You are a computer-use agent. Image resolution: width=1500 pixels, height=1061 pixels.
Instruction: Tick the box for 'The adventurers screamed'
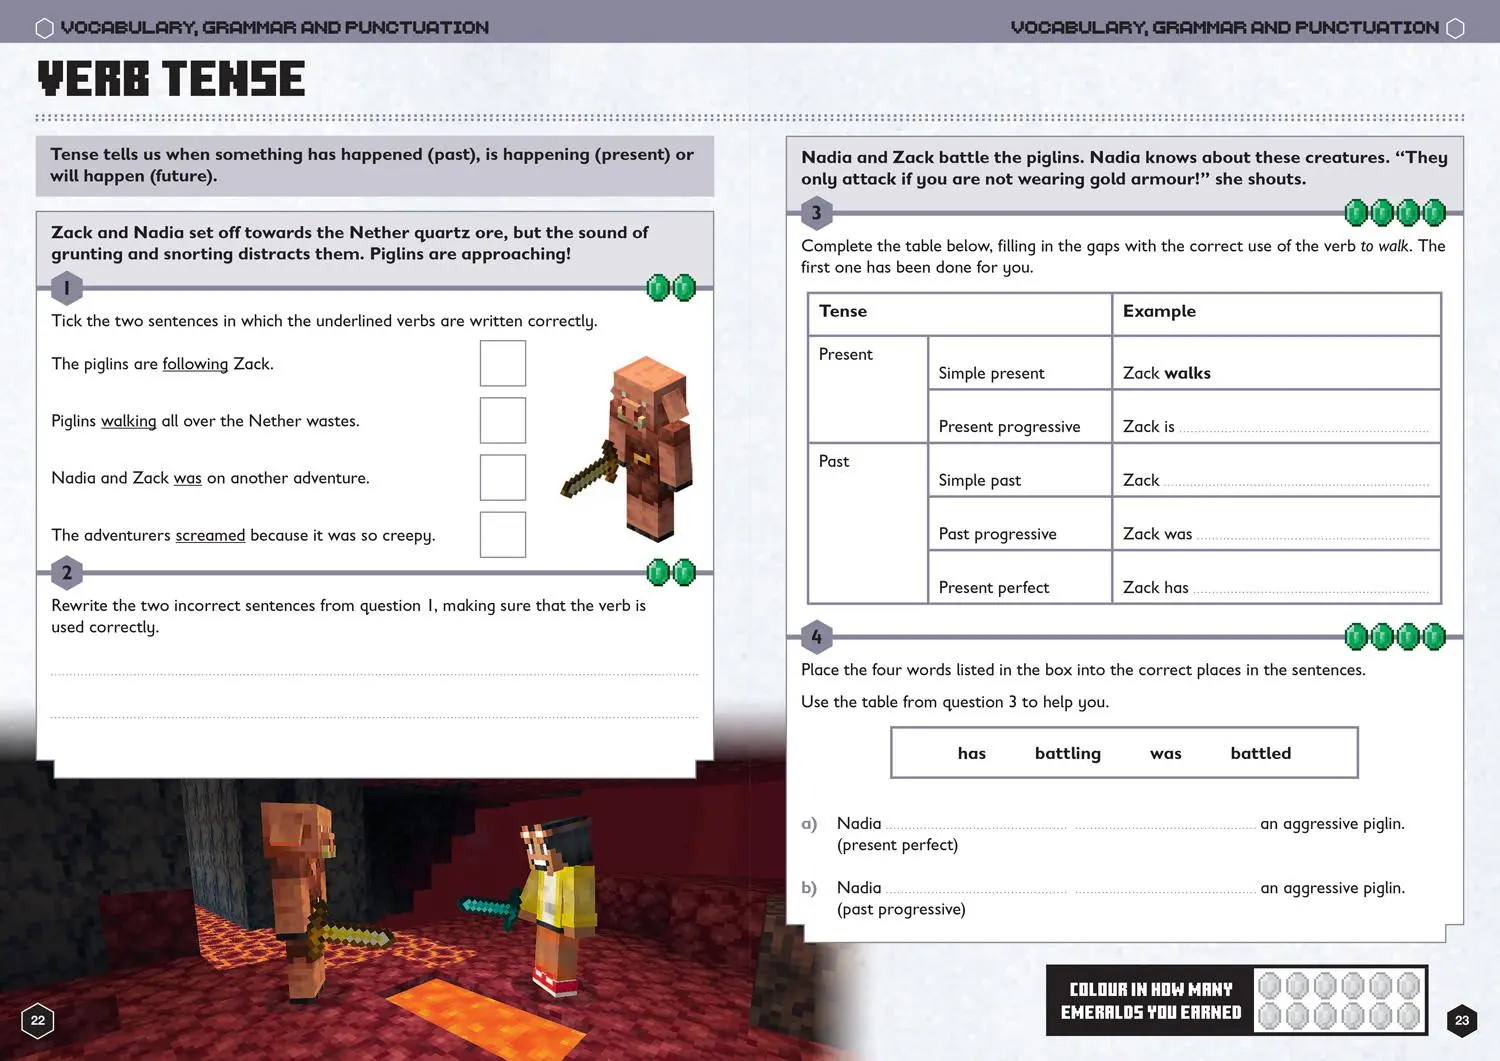coord(503,534)
